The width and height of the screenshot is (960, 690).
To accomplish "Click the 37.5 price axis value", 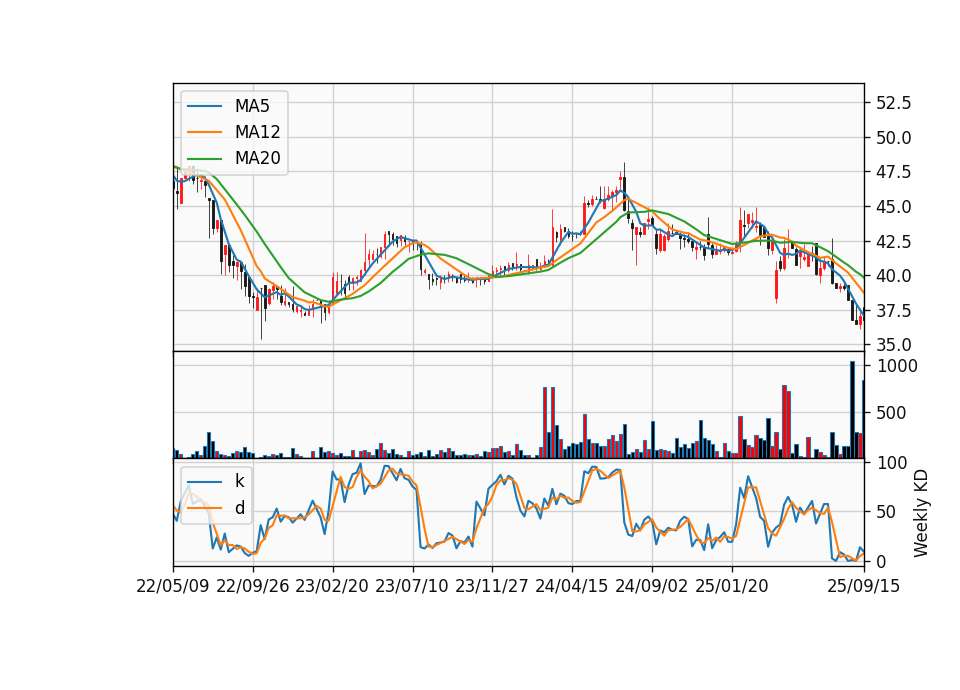I will [x=893, y=311].
